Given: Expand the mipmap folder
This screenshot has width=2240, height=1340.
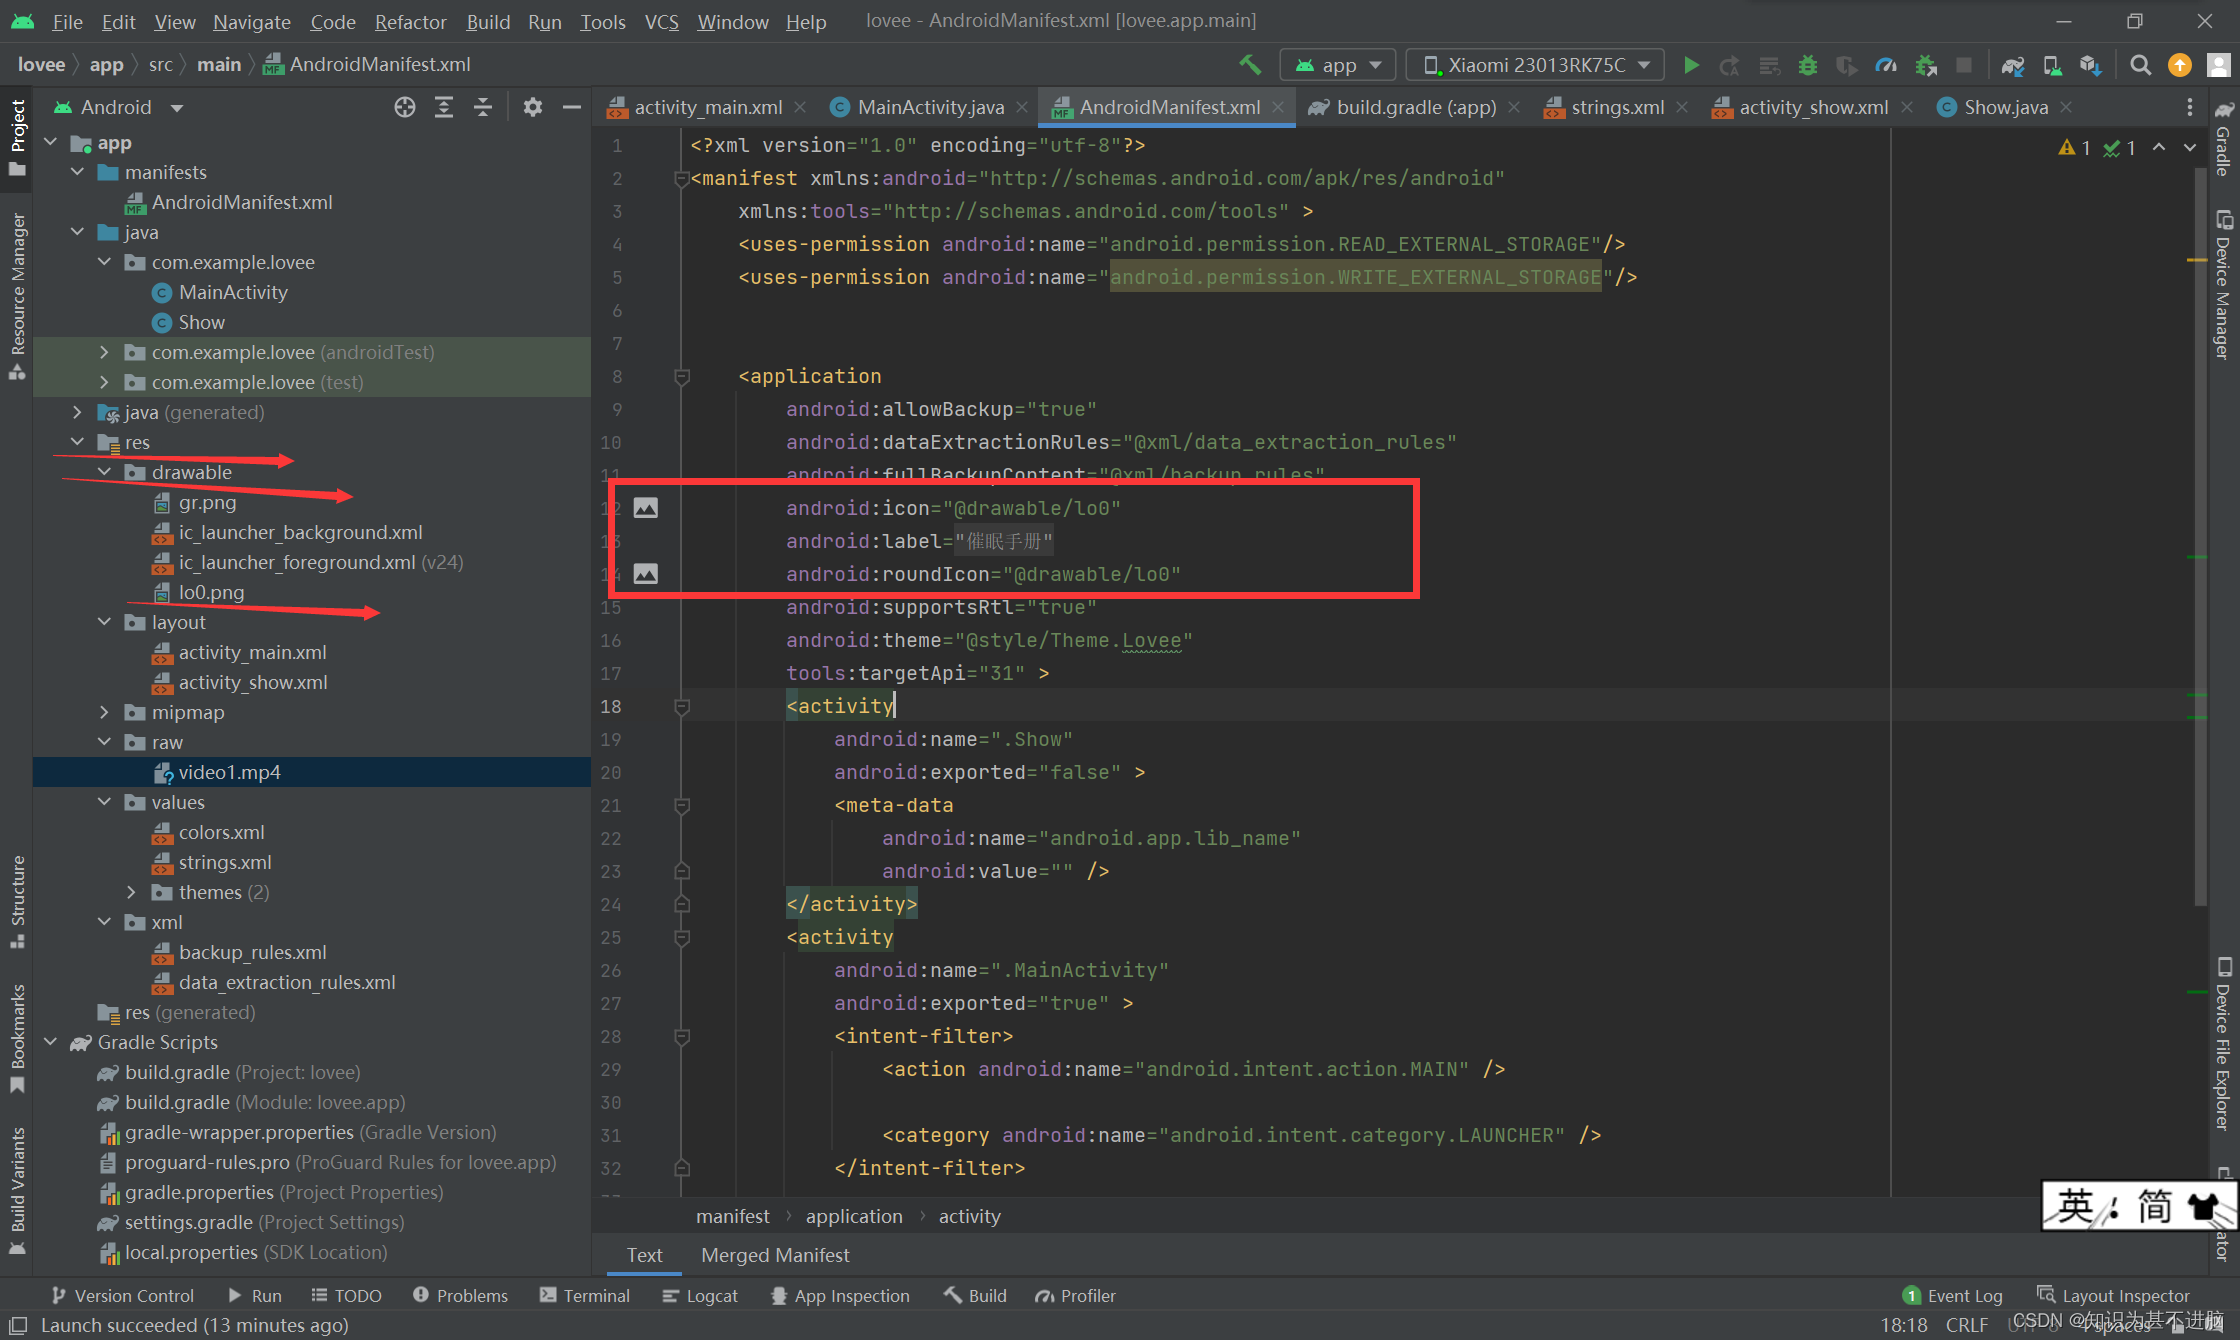Looking at the screenshot, I should [104, 712].
